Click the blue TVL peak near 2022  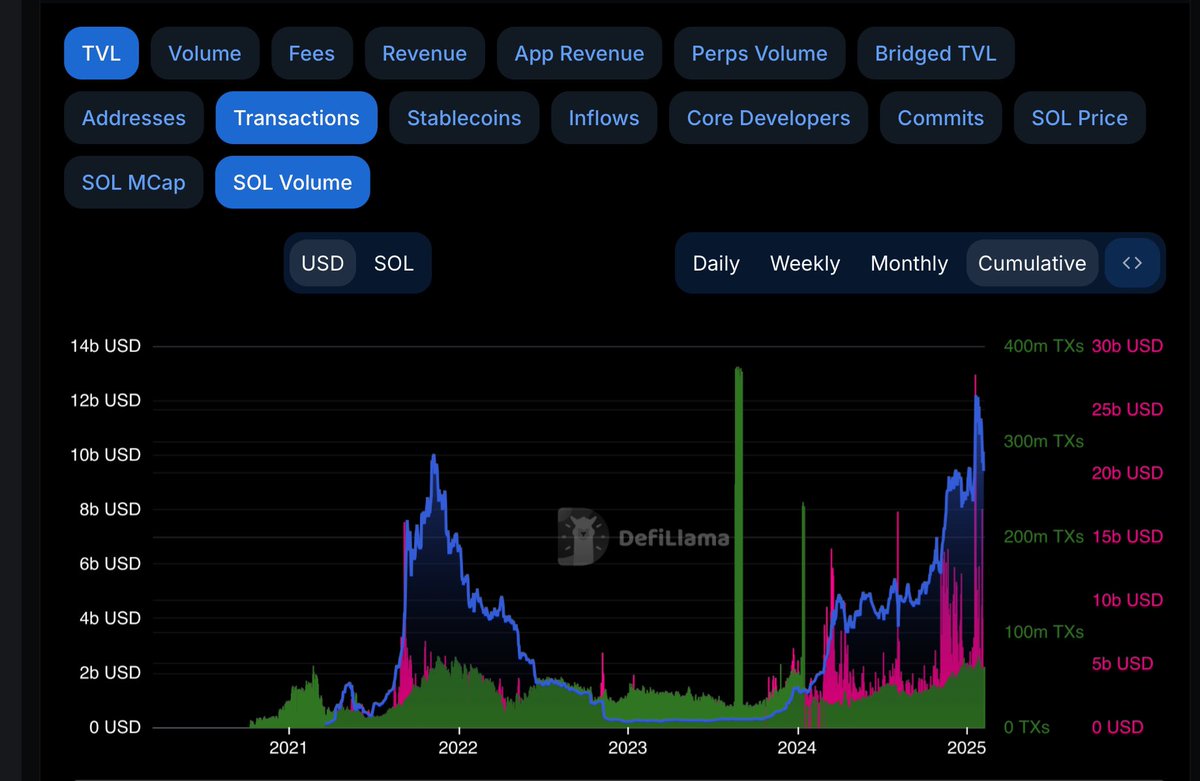pyautogui.click(x=433, y=457)
